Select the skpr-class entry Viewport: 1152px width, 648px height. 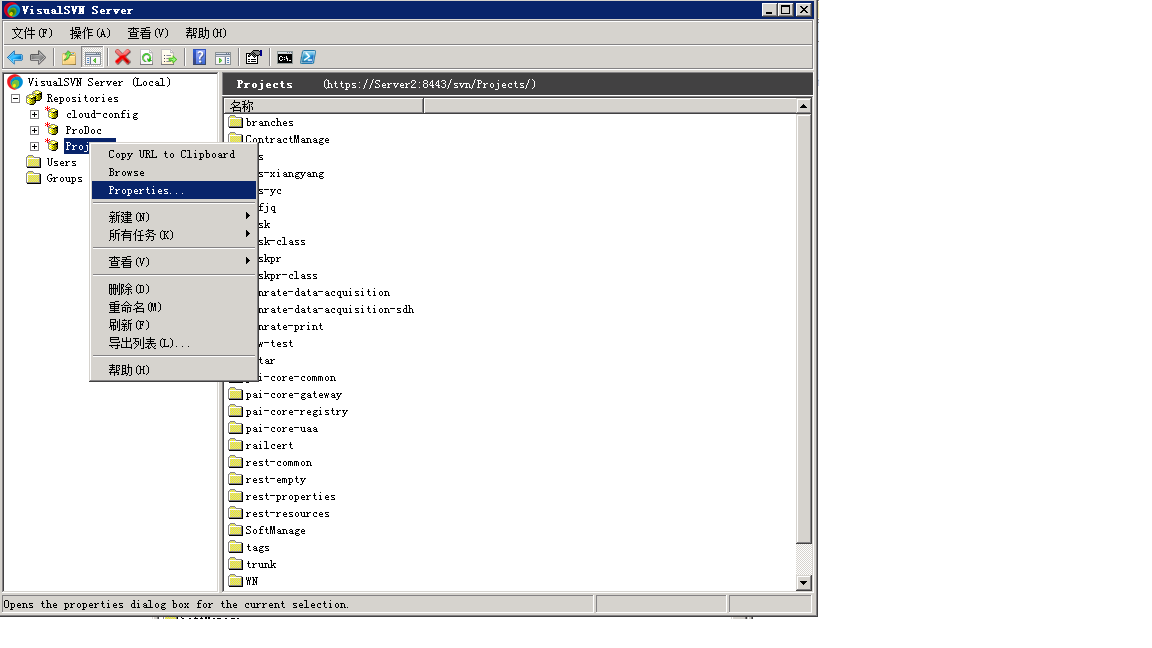pos(288,276)
